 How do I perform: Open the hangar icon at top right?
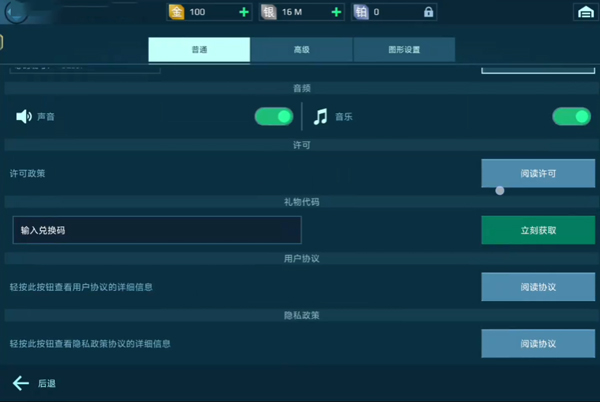[584, 12]
